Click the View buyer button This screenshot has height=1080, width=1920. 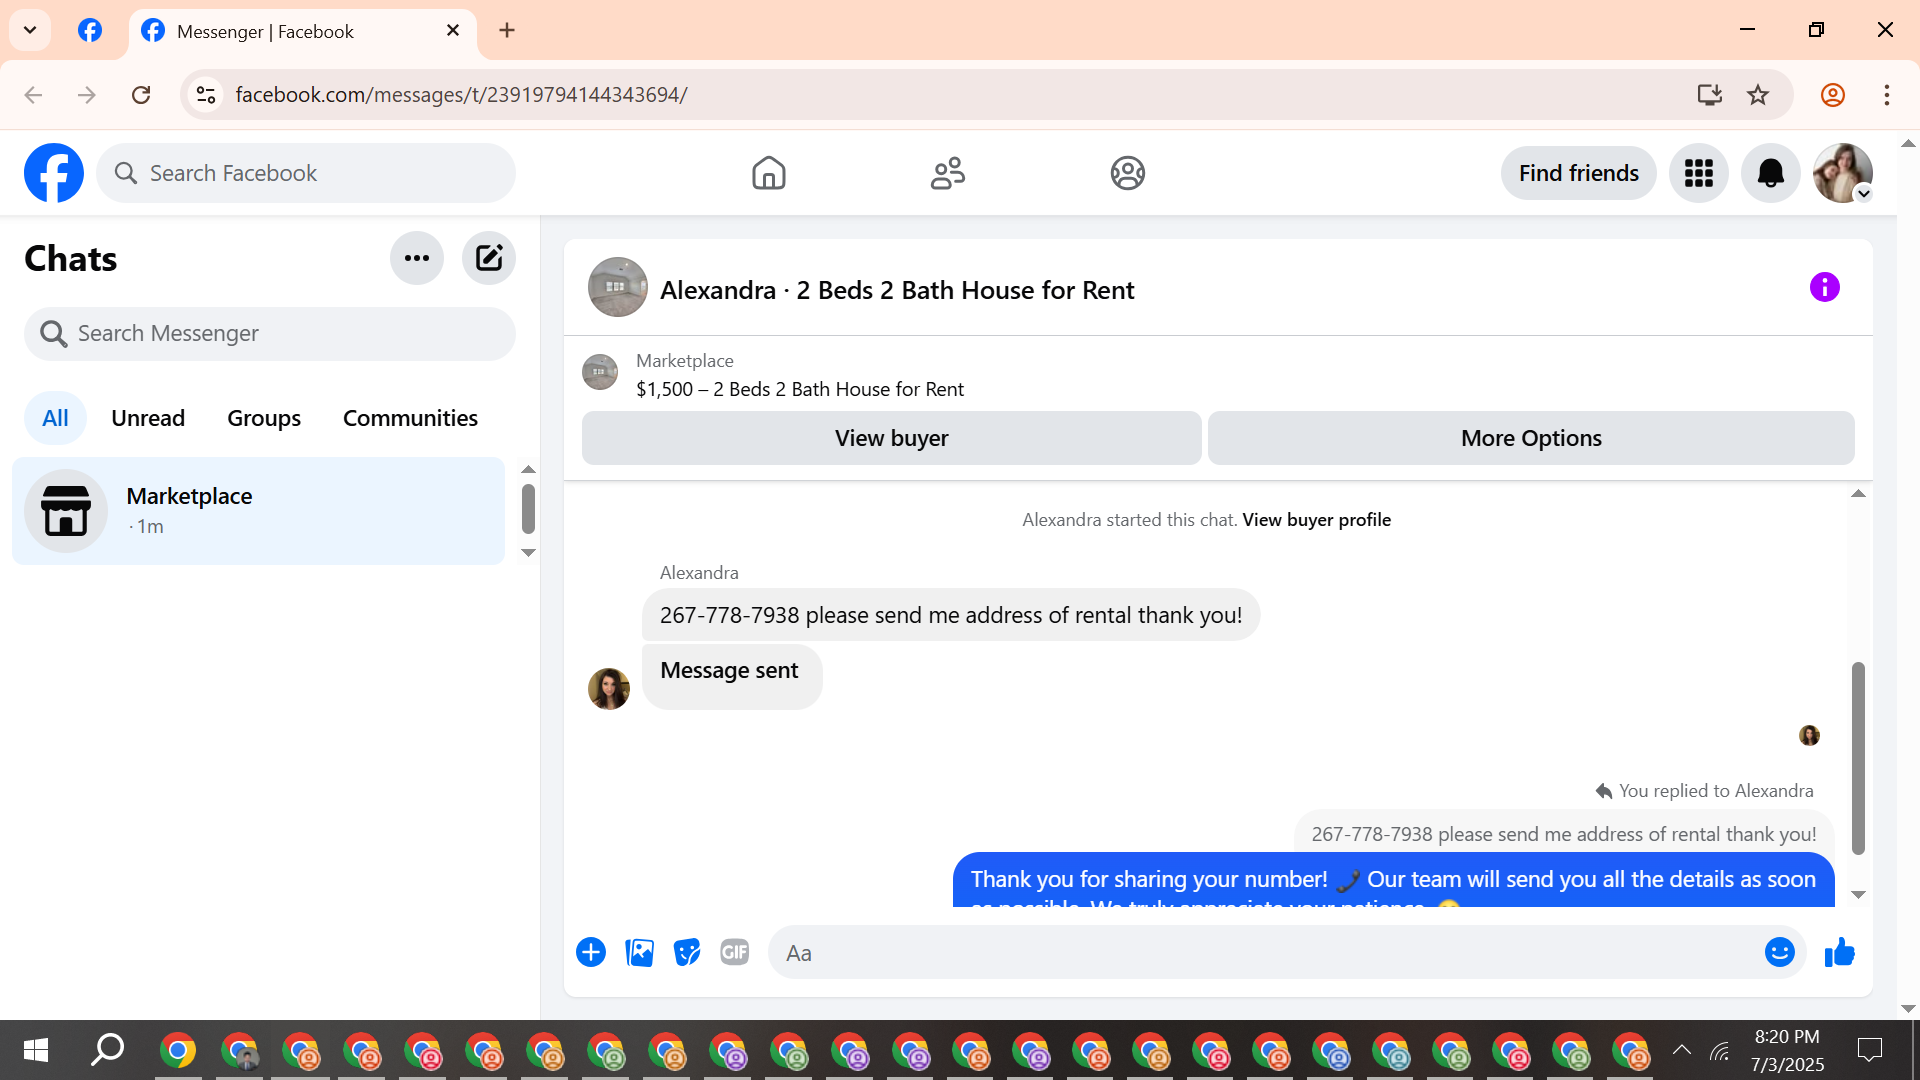pyautogui.click(x=891, y=438)
